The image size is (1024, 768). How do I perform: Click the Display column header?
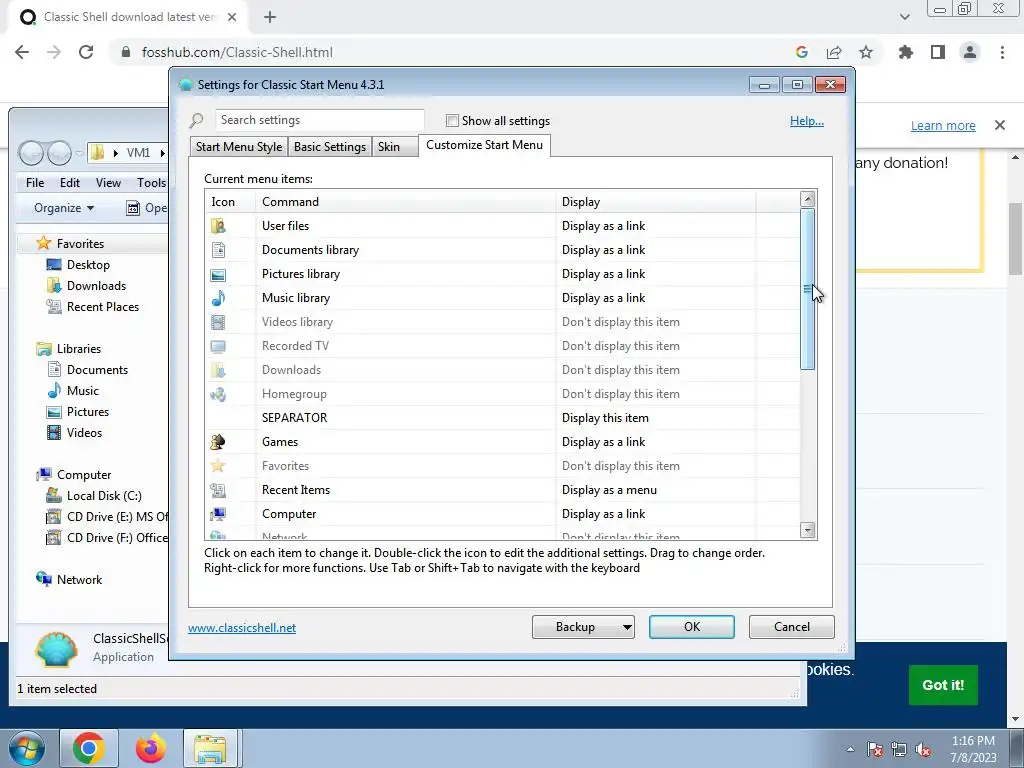pyautogui.click(x=655, y=202)
